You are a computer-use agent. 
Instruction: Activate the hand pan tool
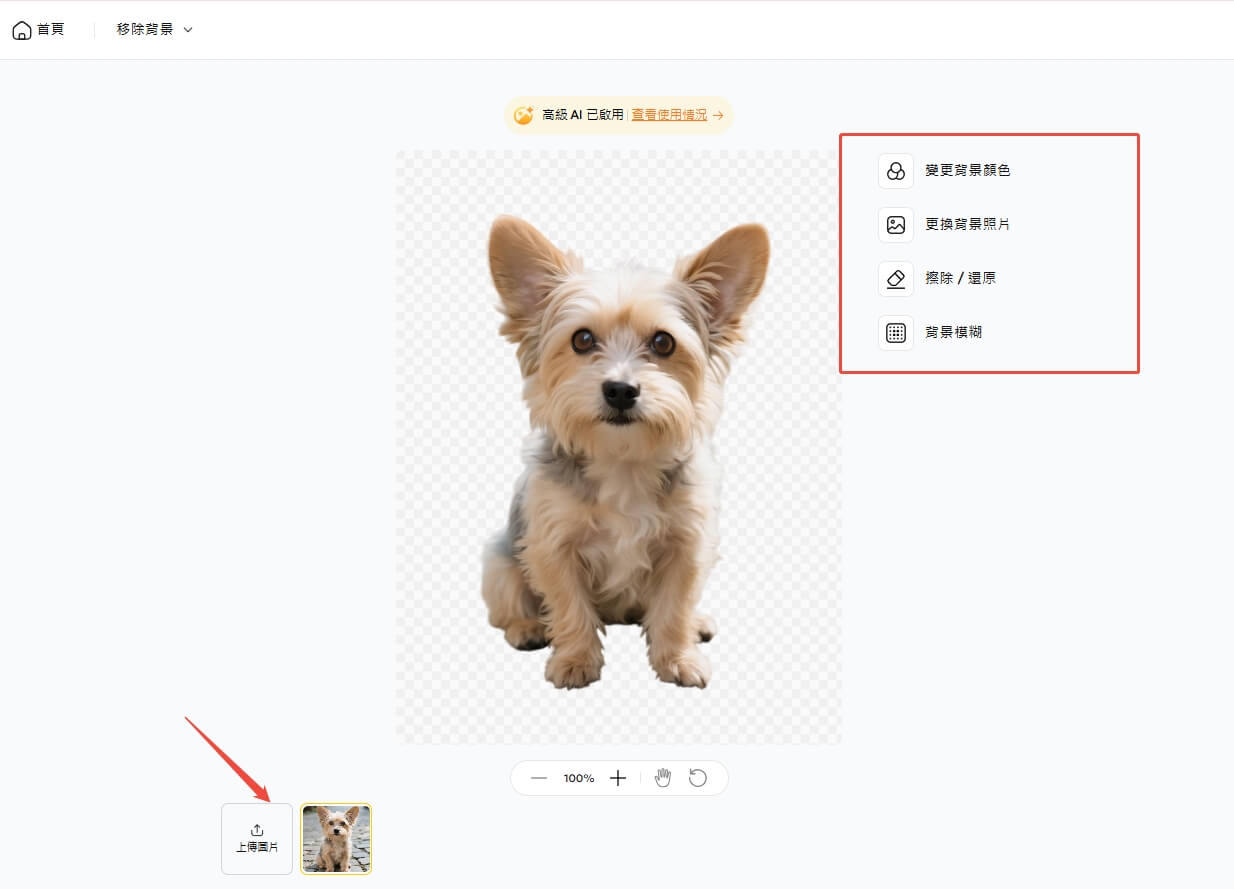(663, 778)
